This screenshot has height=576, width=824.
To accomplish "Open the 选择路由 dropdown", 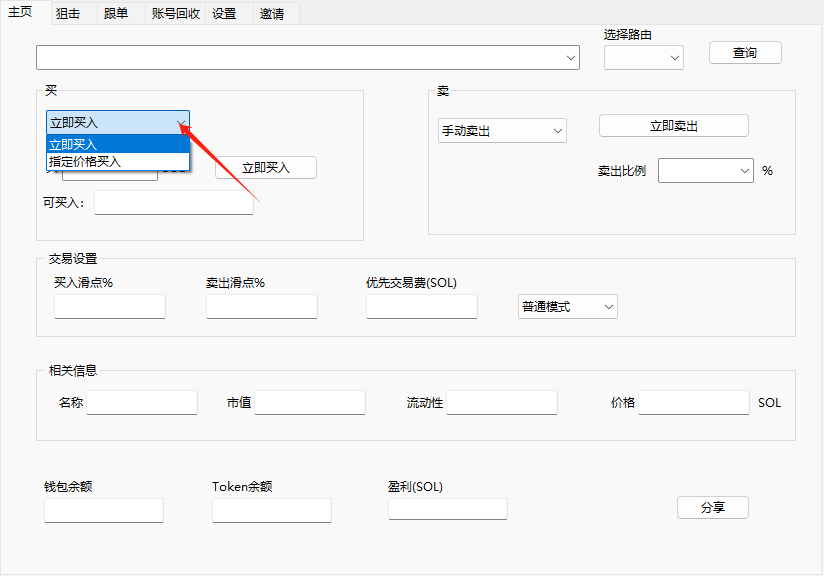I will pos(644,58).
